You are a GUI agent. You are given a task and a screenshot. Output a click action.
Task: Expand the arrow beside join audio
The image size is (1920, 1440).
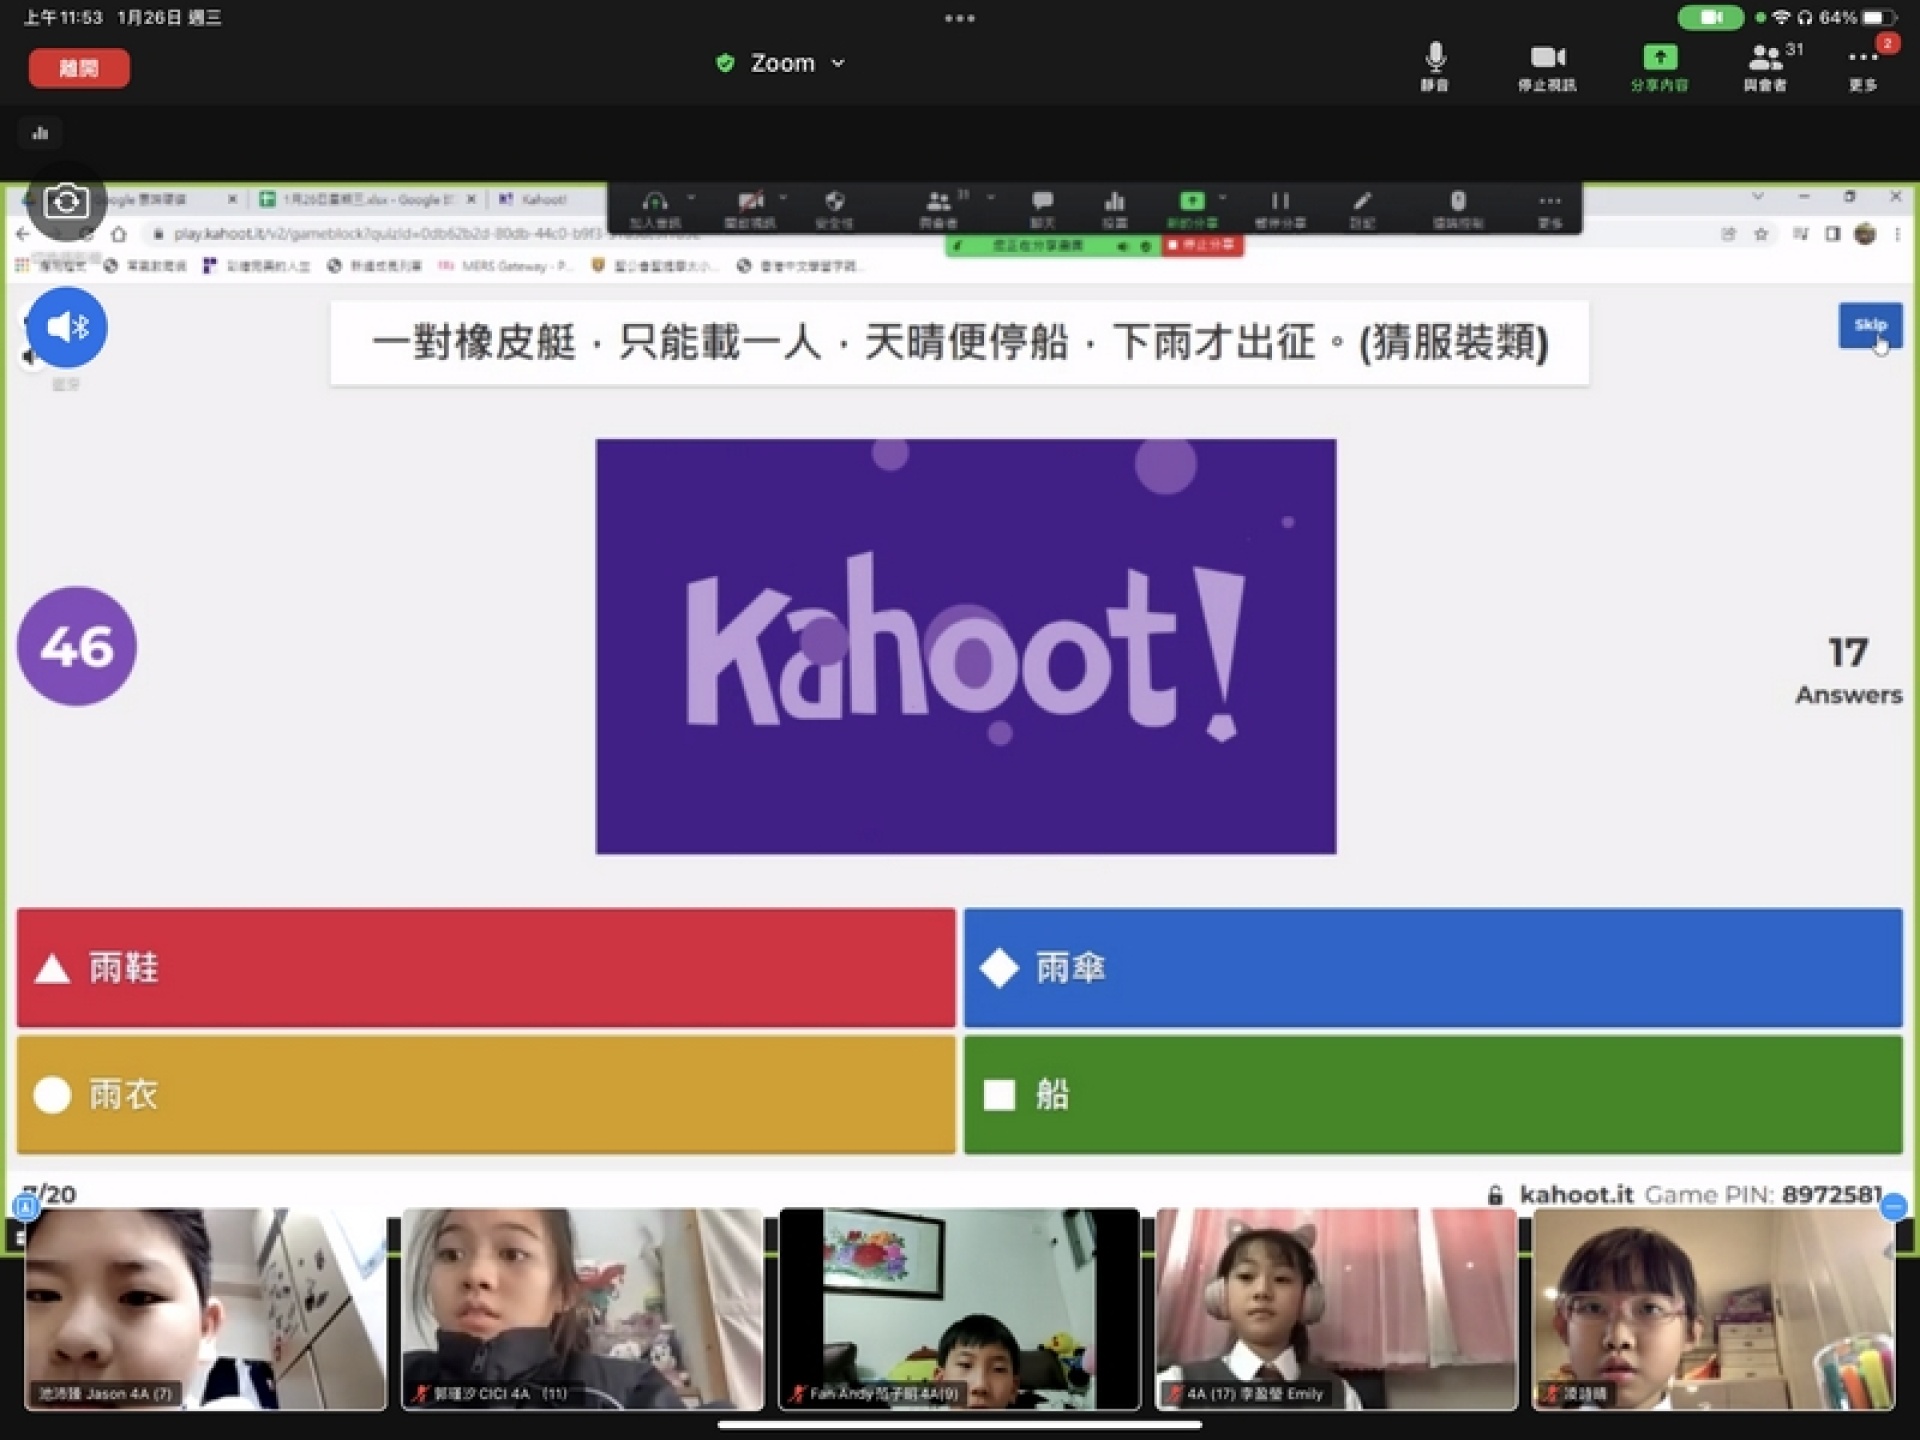[691, 197]
